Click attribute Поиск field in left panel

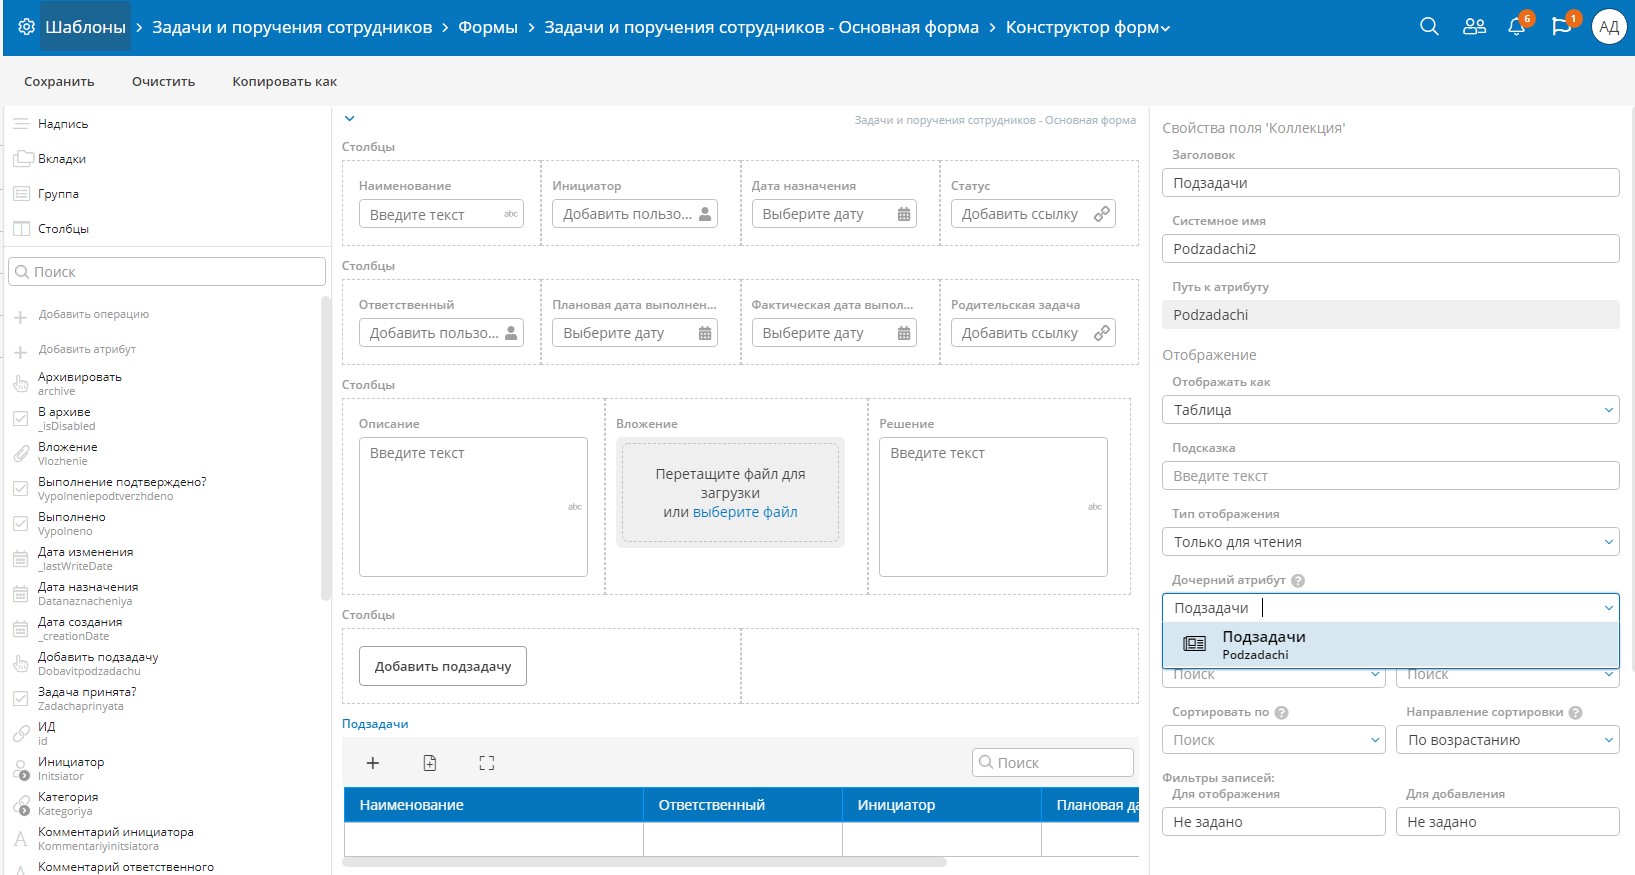click(x=167, y=272)
